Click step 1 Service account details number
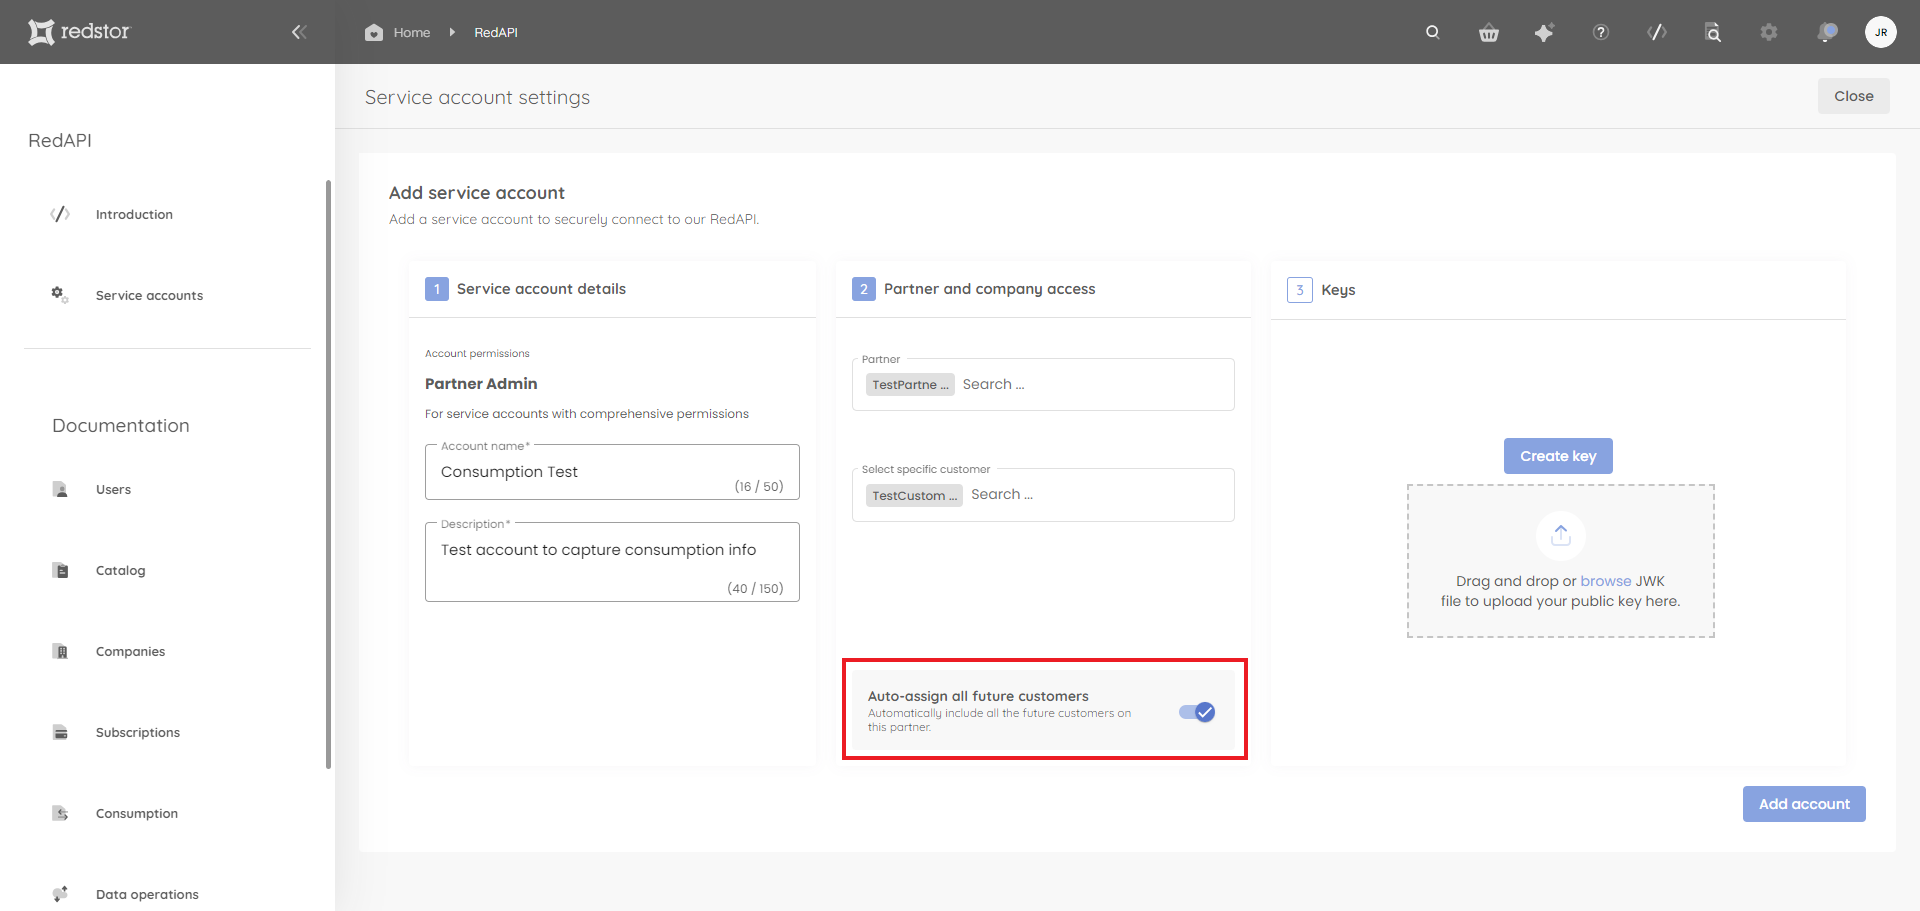1920x911 pixels. 437,289
